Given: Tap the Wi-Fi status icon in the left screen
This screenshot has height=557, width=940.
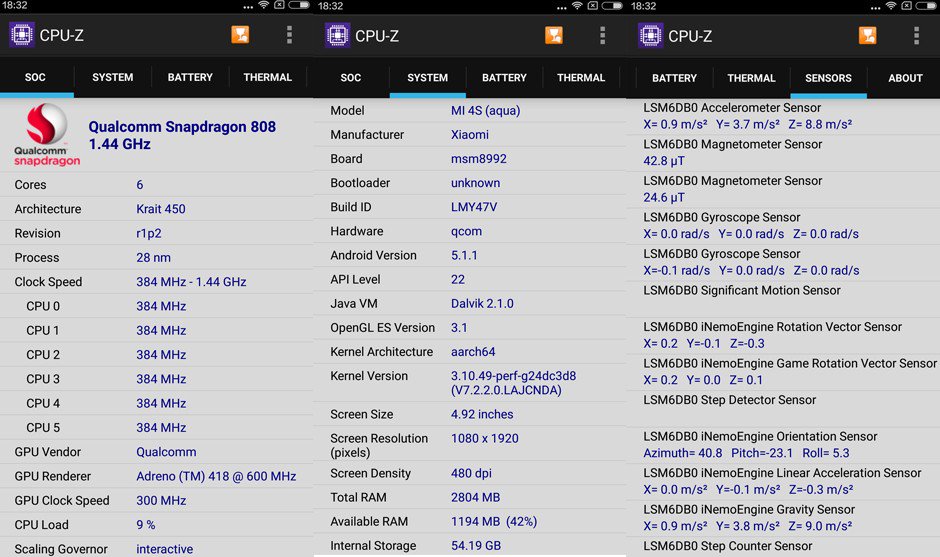Looking at the screenshot, I should [263, 6].
